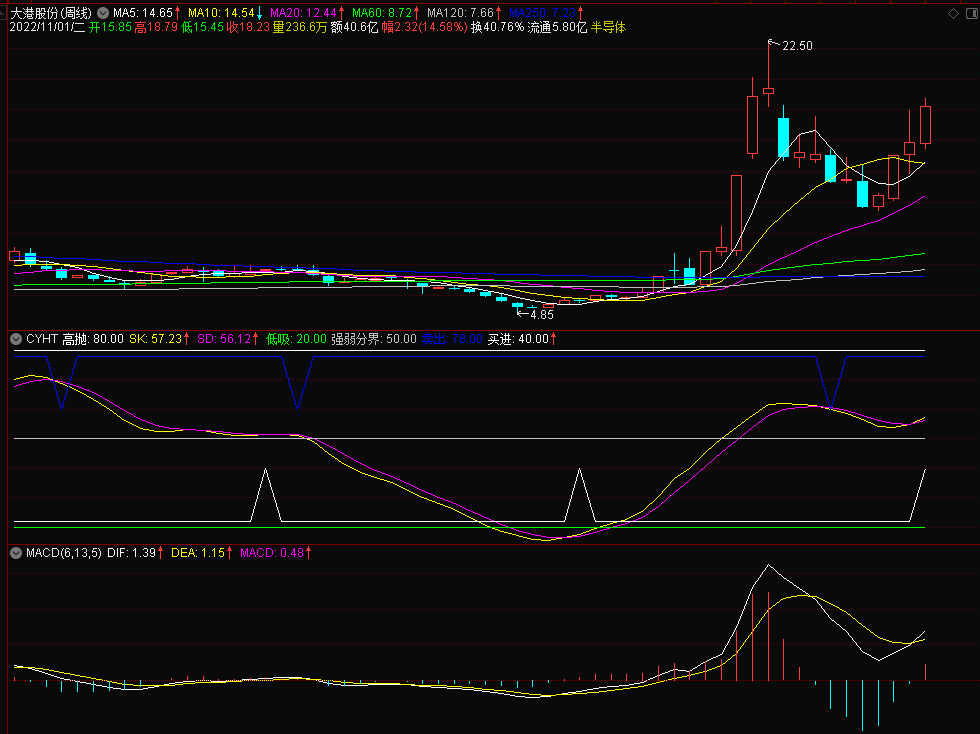Click the diamond marker icon at top right
This screenshot has height=734, width=980.
coord(954,13)
